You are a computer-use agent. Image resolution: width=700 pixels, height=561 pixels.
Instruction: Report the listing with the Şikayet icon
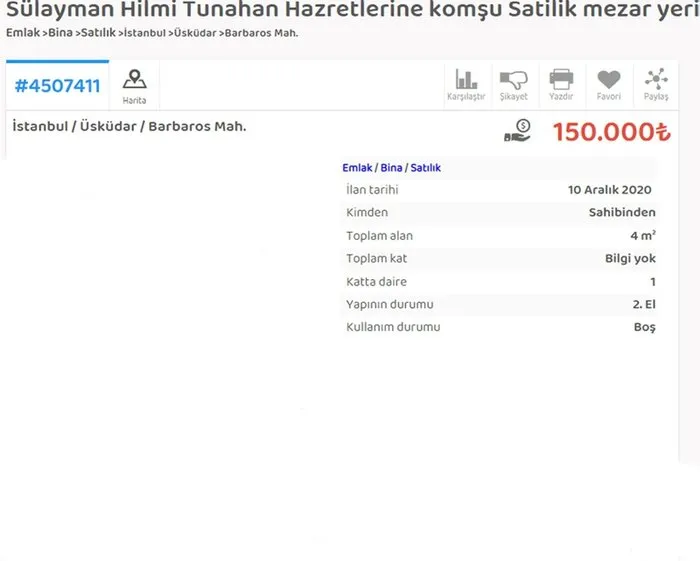coord(513,84)
